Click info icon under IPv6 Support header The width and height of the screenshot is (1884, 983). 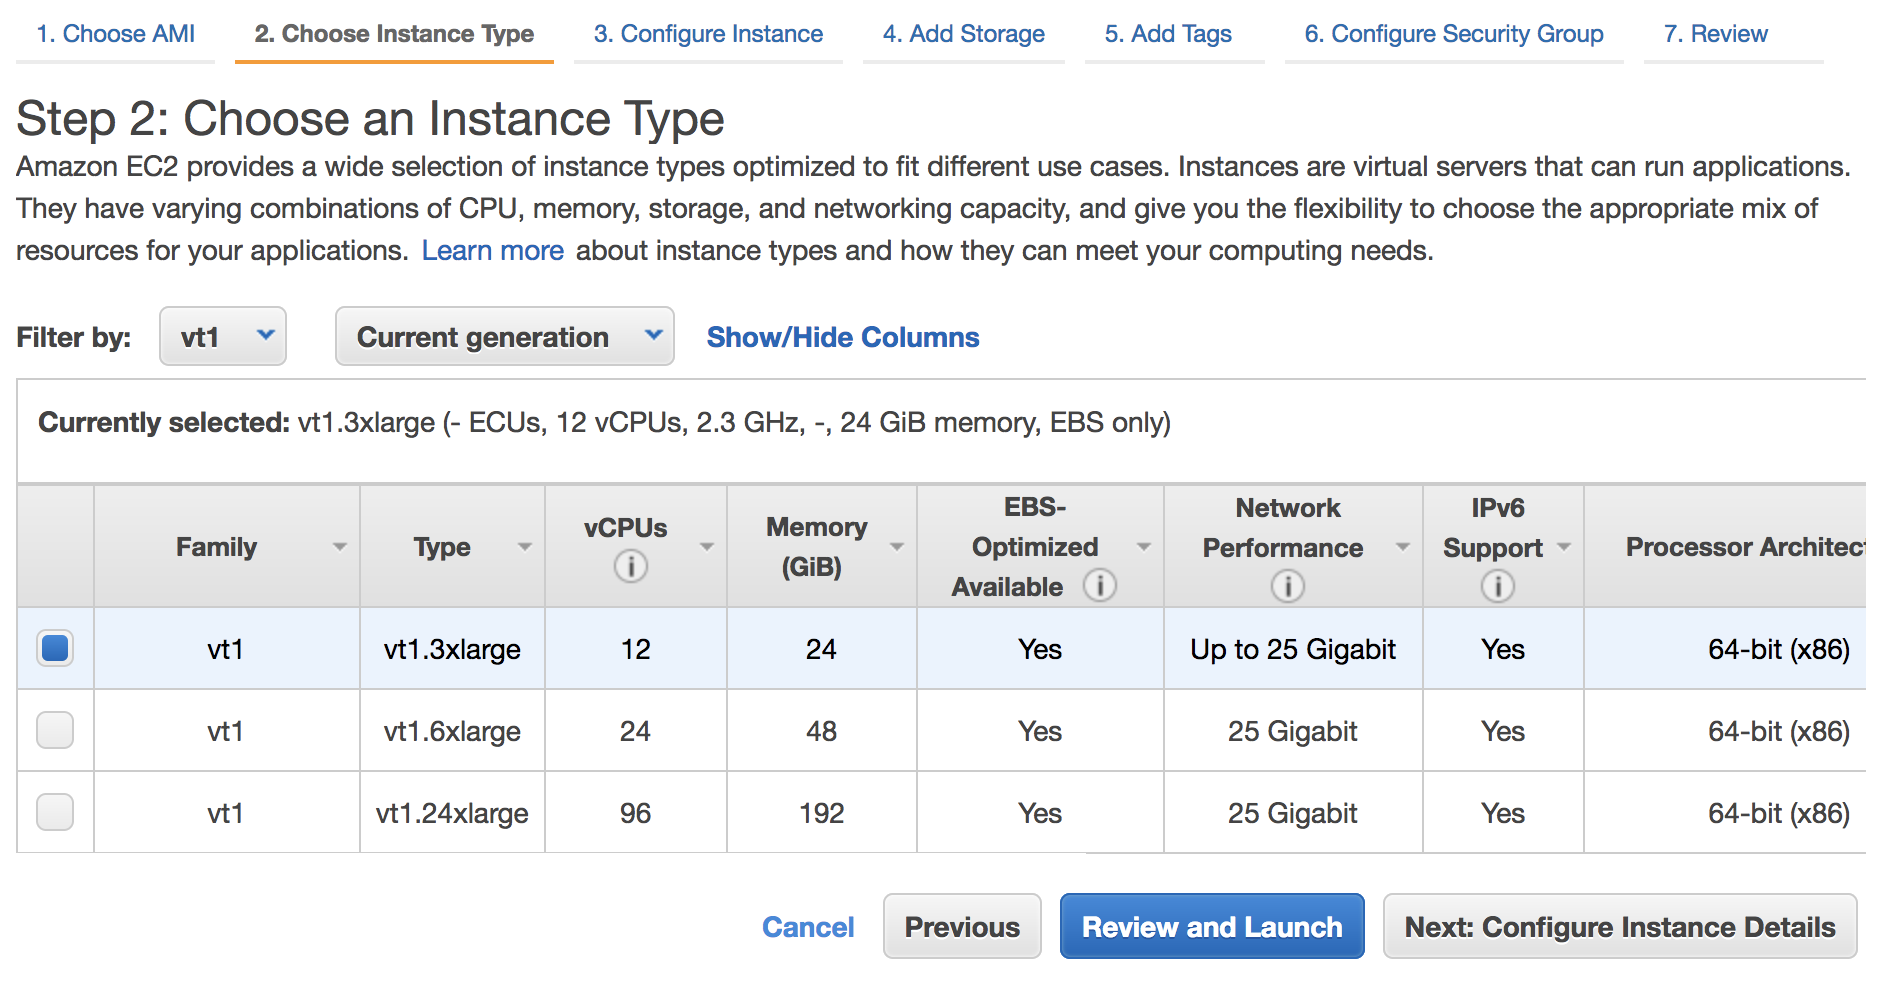1497,586
